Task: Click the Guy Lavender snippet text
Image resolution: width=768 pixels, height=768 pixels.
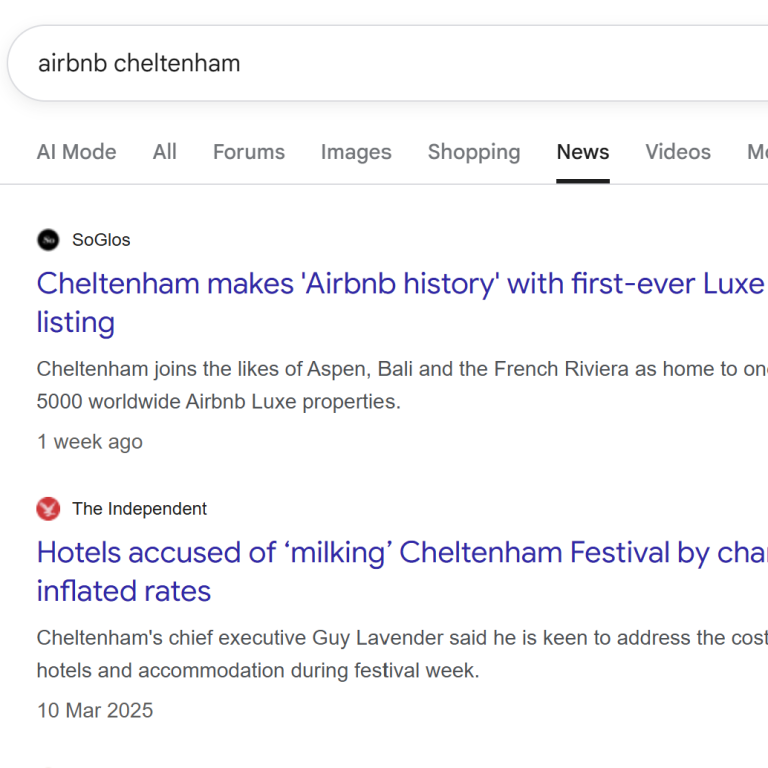Action: [x=400, y=638]
